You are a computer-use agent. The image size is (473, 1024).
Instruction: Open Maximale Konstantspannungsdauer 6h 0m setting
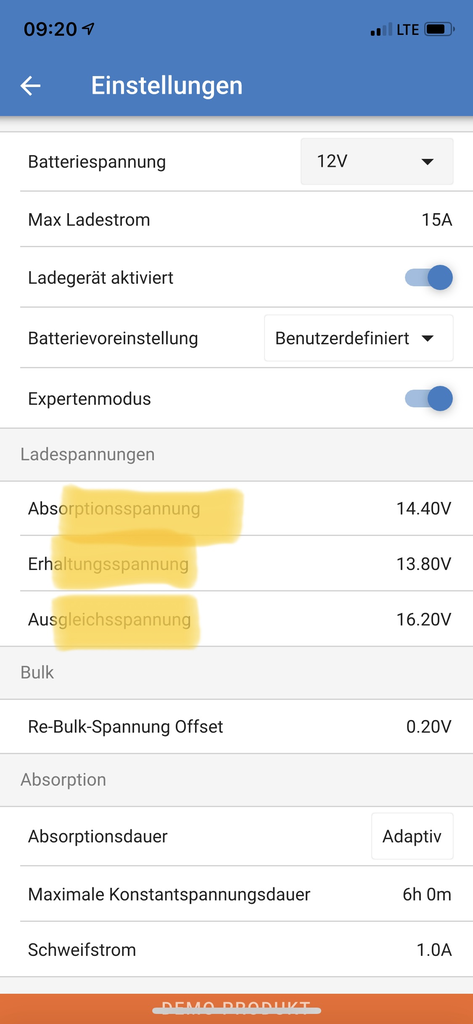click(x=236, y=894)
